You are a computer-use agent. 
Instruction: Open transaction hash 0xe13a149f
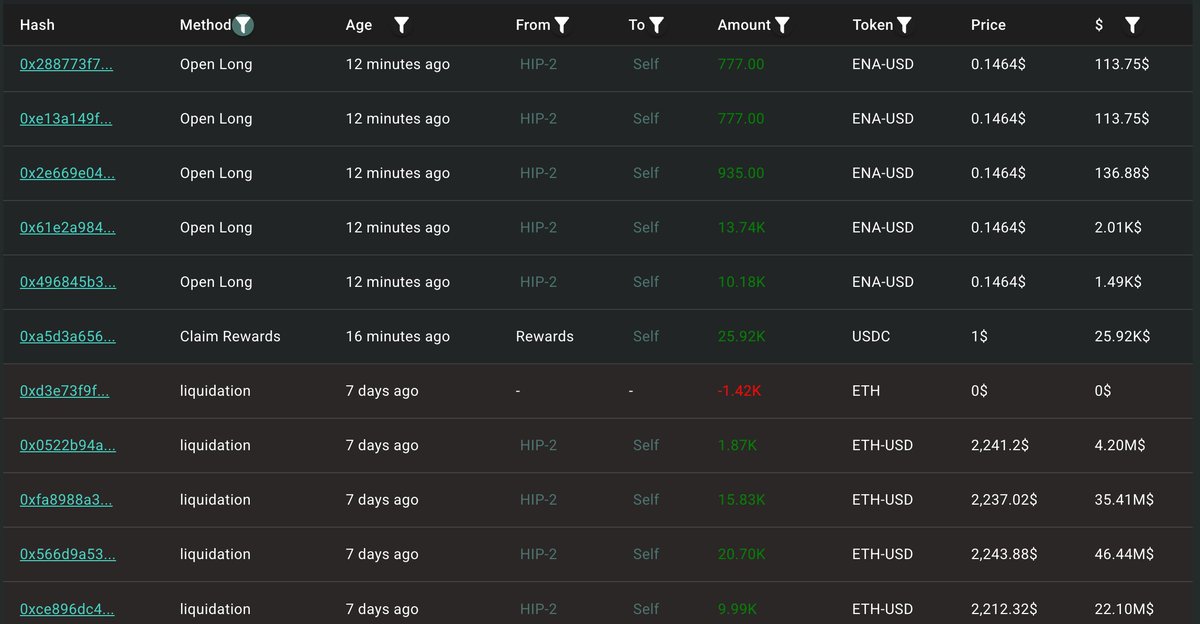(x=66, y=118)
